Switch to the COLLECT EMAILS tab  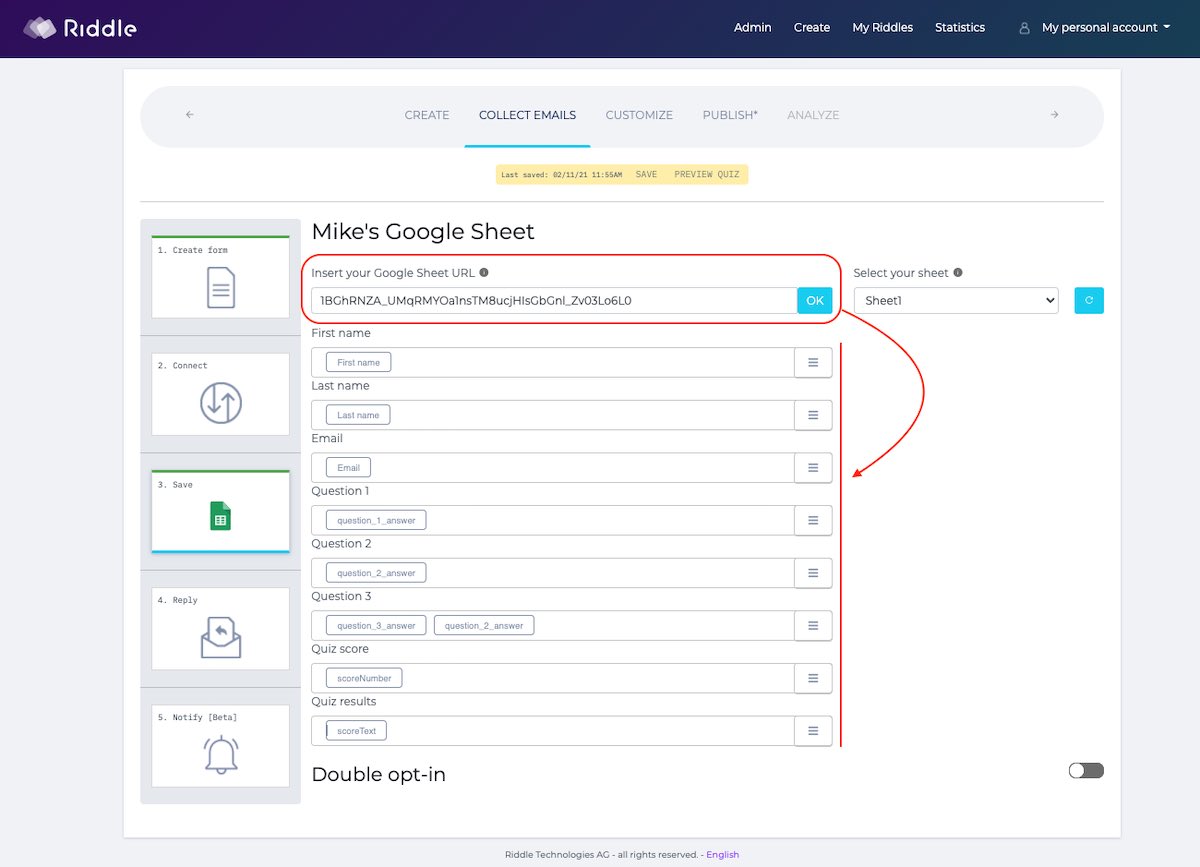pos(528,115)
